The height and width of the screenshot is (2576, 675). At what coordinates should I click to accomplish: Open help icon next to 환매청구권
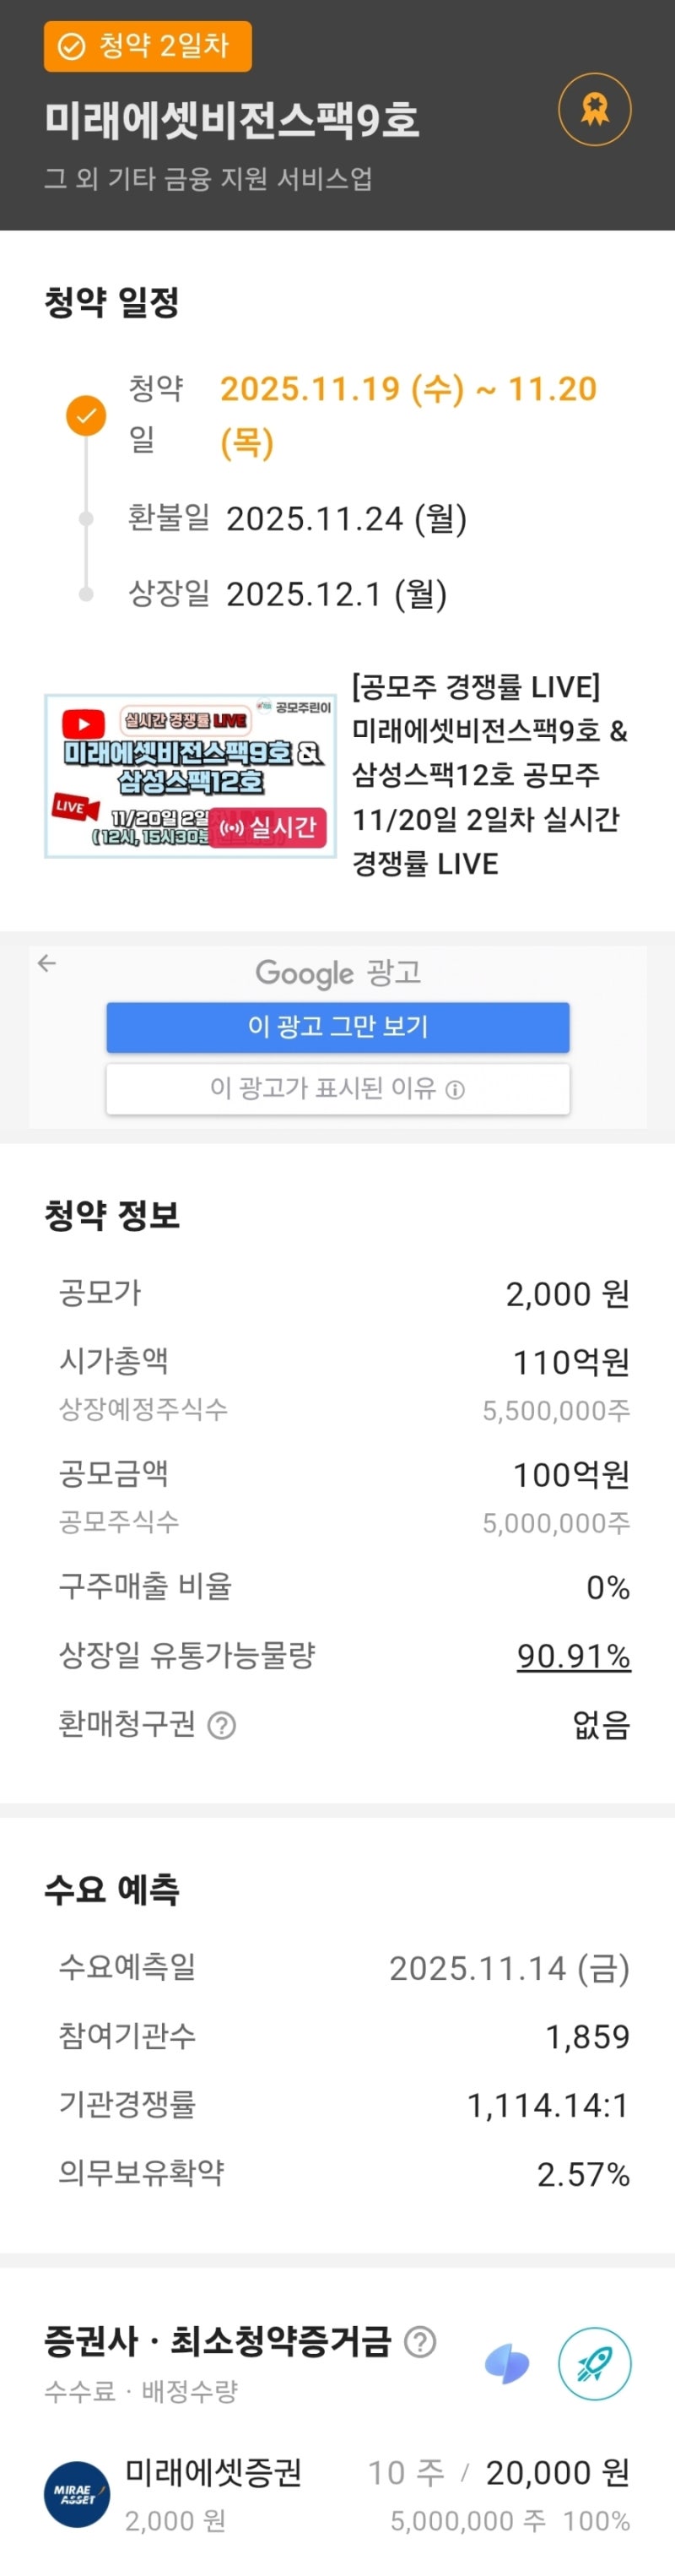(x=221, y=1724)
